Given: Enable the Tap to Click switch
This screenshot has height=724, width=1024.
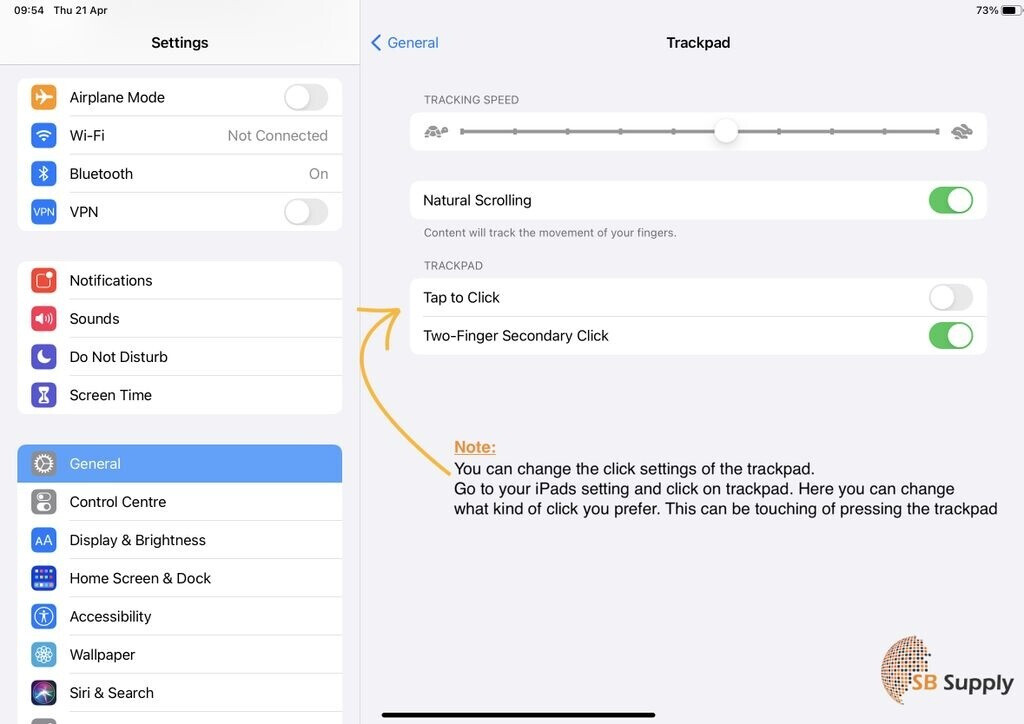Looking at the screenshot, I should click(x=950, y=297).
